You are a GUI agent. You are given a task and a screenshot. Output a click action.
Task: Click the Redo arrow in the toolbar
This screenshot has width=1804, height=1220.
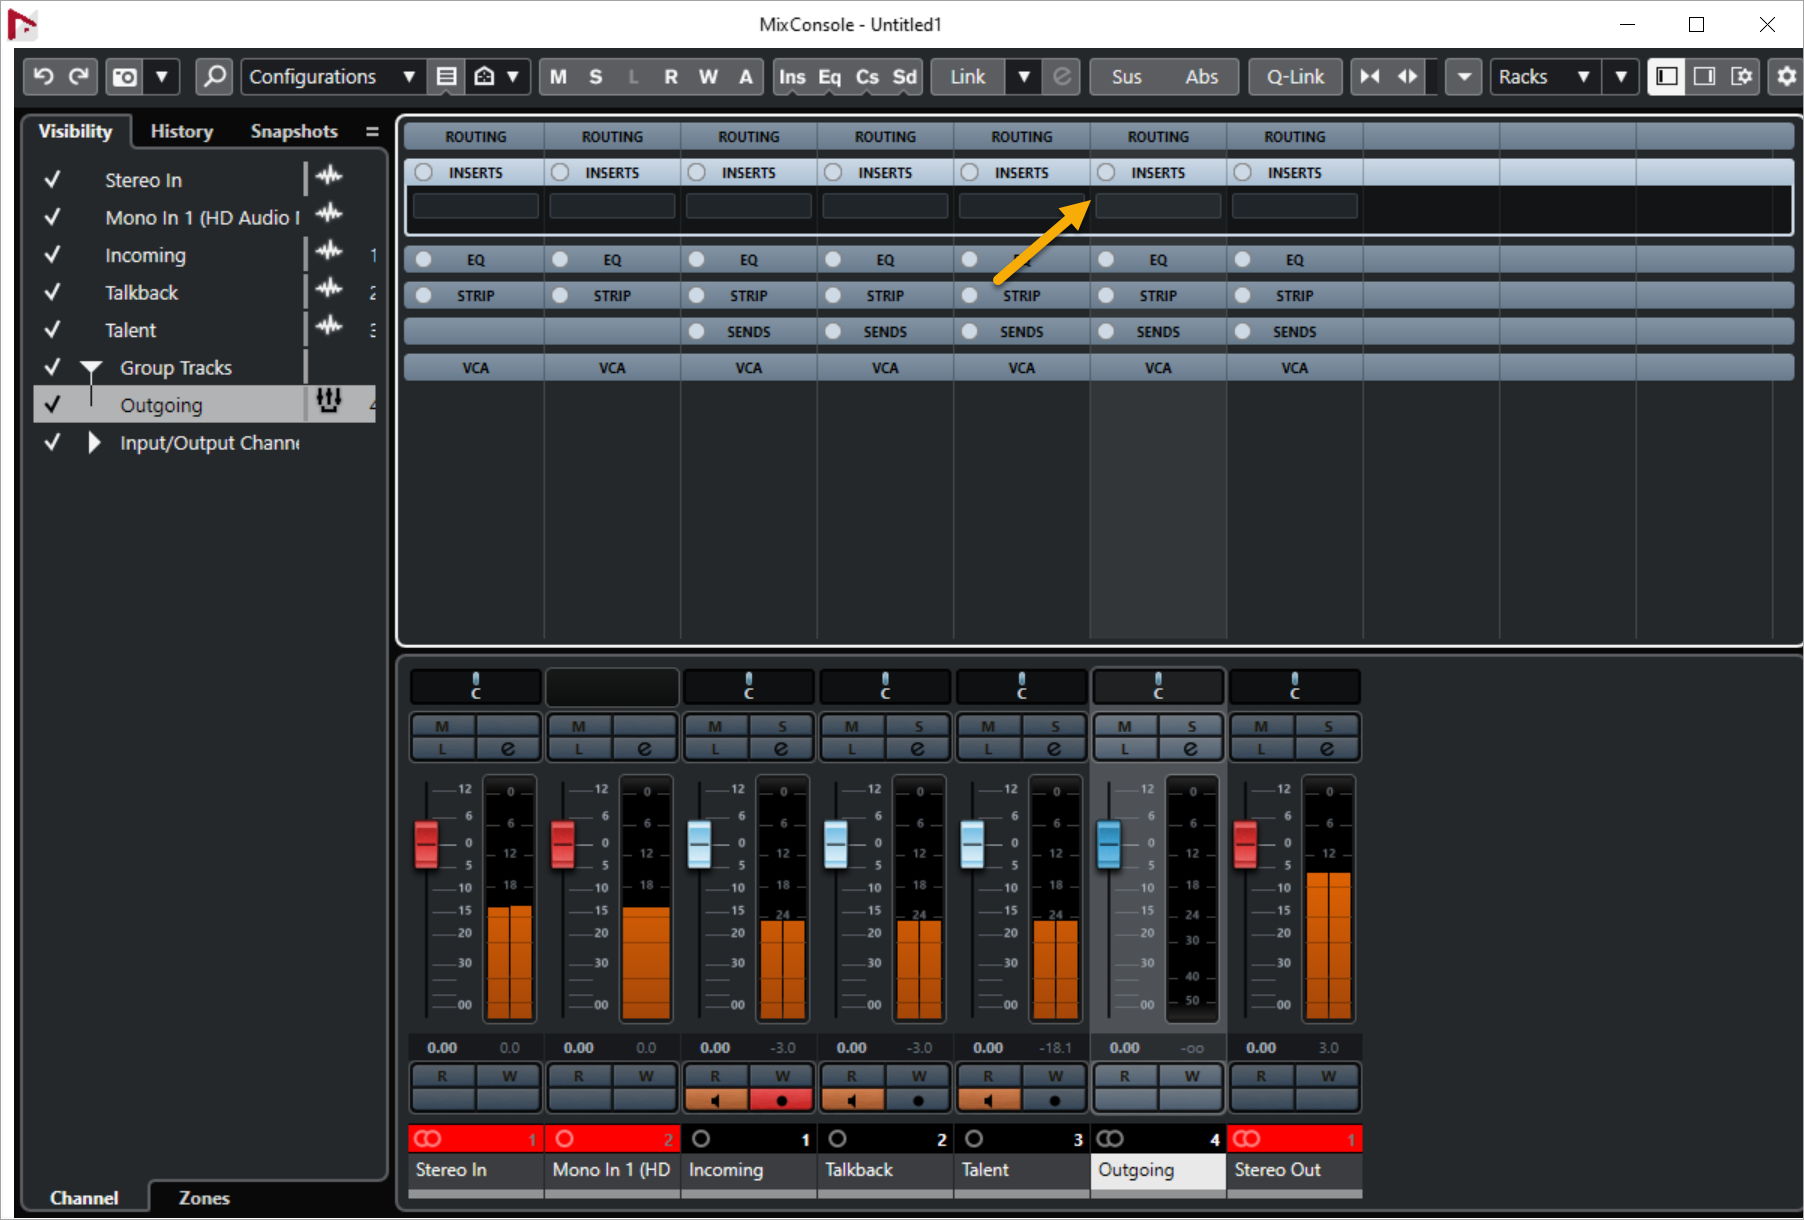[79, 77]
